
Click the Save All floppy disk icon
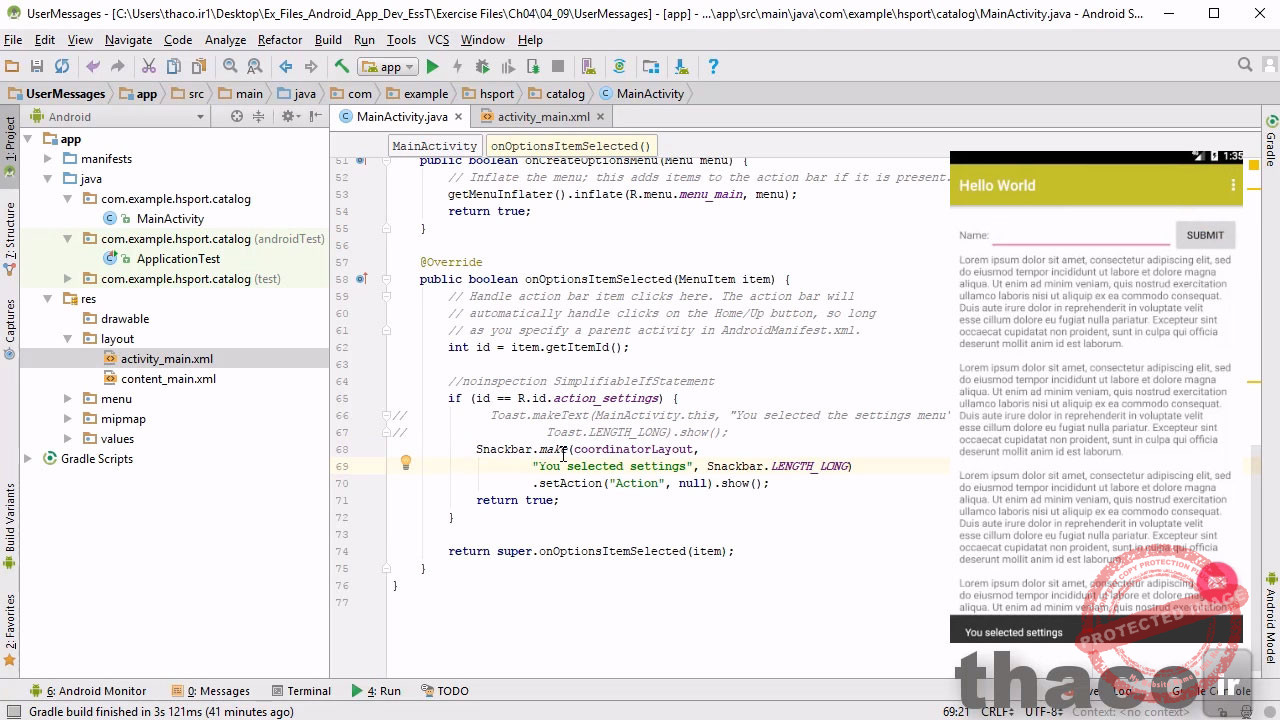37,67
